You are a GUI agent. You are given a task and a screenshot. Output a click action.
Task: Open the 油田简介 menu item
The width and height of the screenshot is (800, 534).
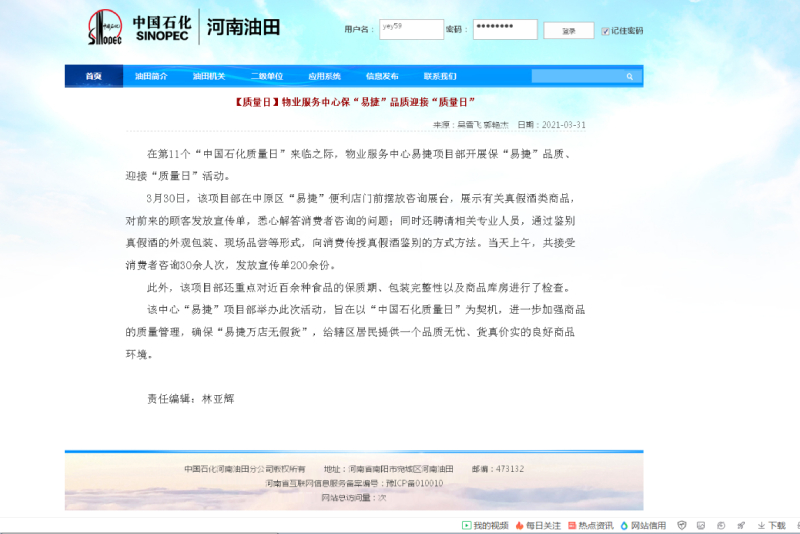[151, 77]
